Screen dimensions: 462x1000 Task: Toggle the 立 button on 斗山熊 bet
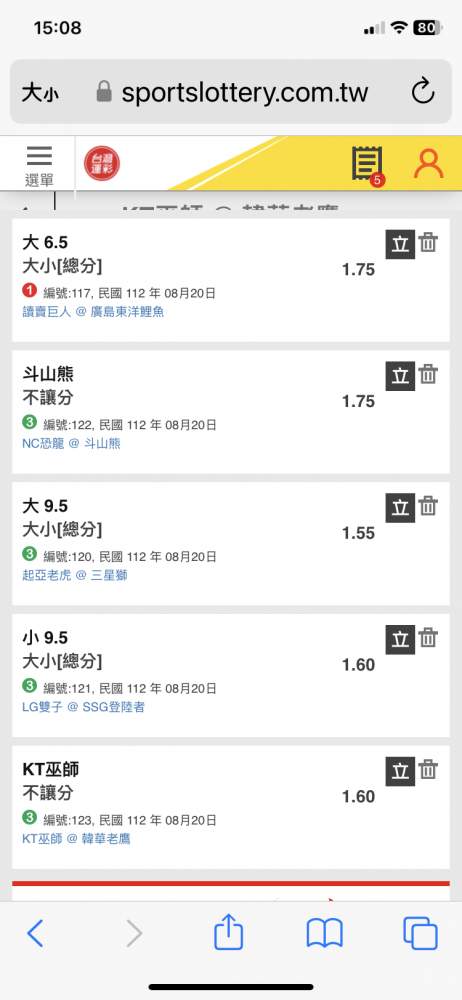[400, 376]
